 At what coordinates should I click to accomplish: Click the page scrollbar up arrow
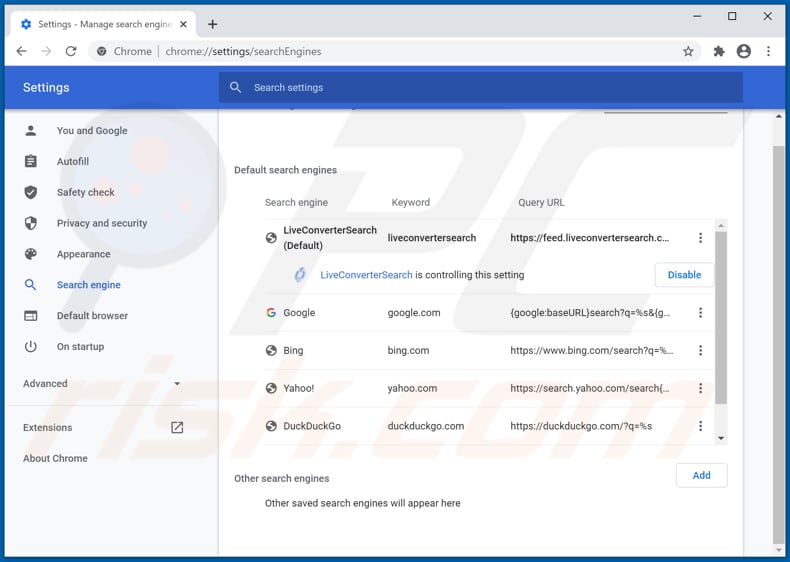pyautogui.click(x=778, y=116)
